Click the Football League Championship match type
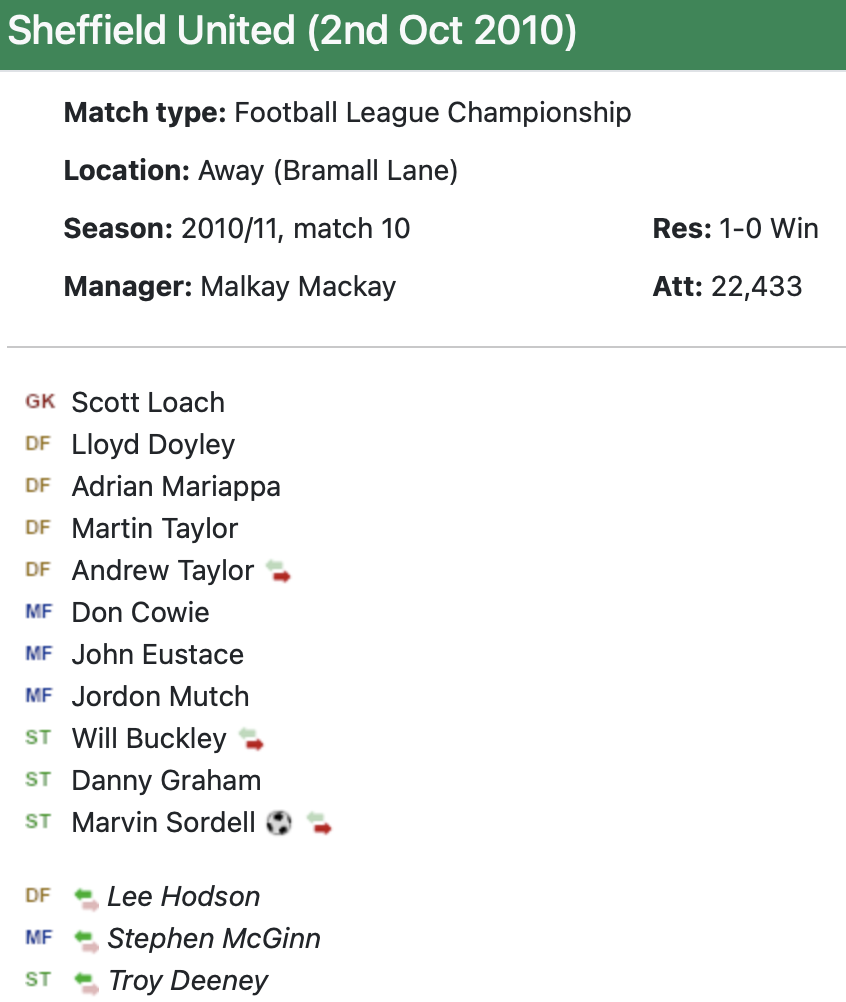The height and width of the screenshot is (1002, 846). [x=432, y=112]
